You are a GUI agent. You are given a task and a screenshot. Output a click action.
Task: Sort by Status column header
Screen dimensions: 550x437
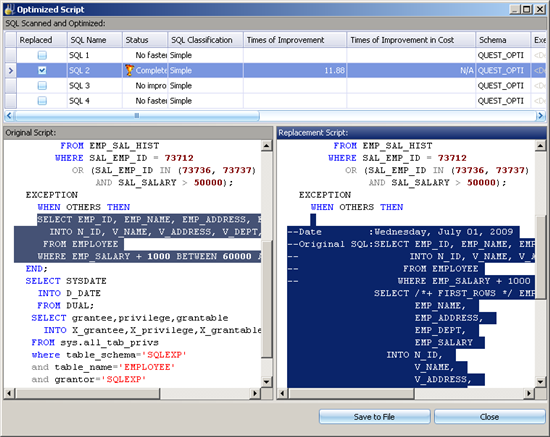point(145,40)
